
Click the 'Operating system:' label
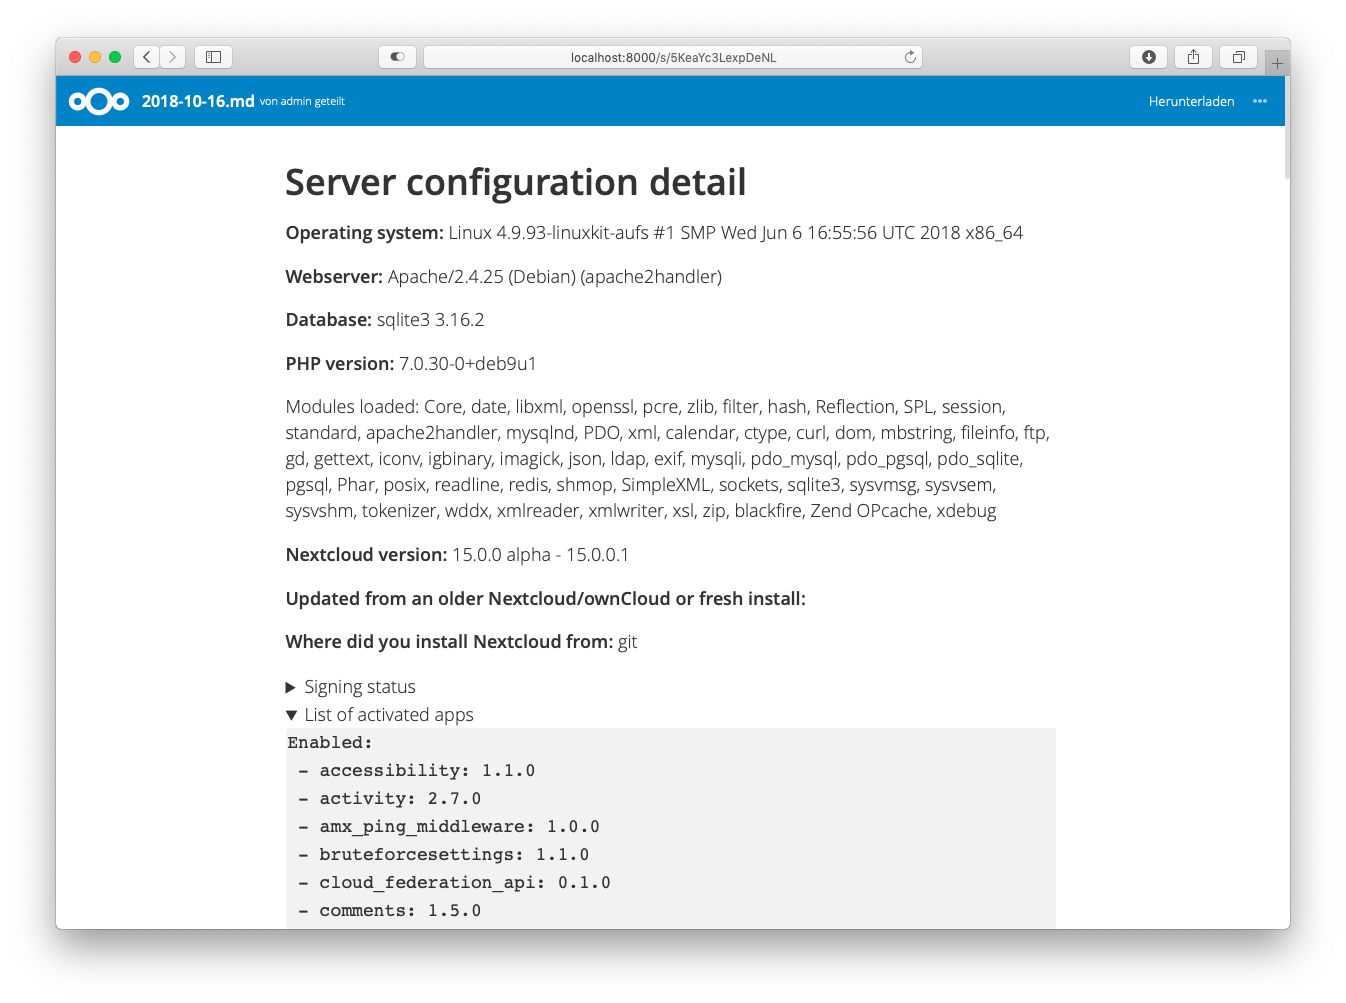point(364,233)
